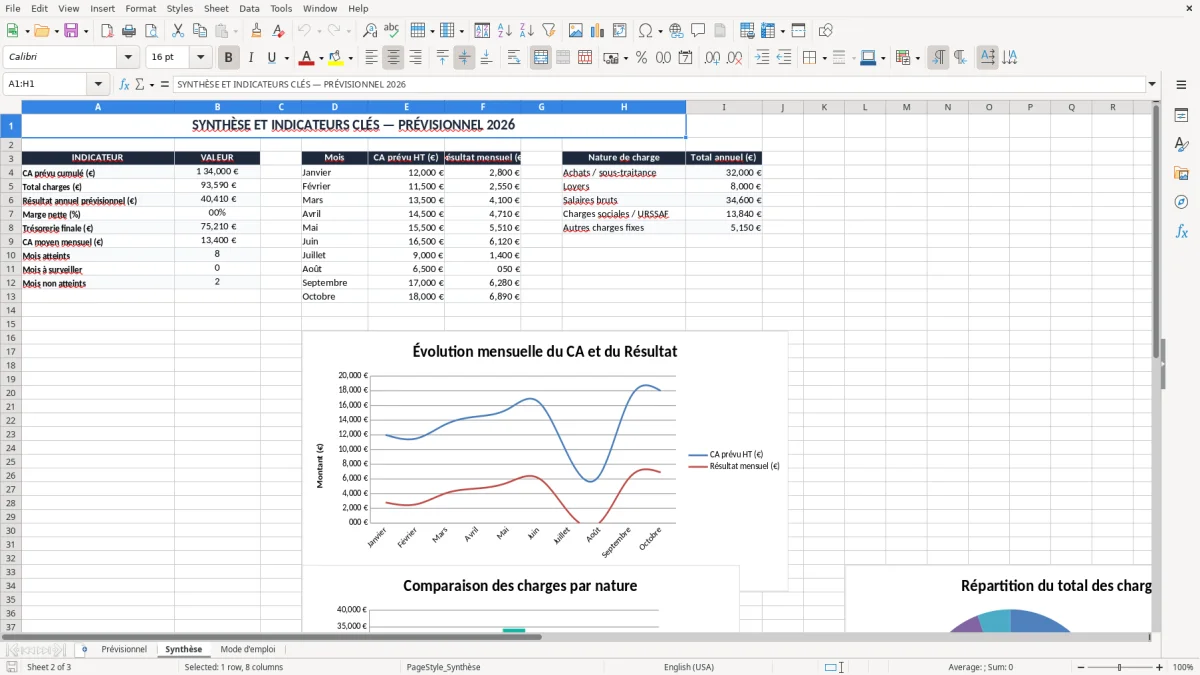Click the Insert Comment icon
This screenshot has width=1200, height=675.
698,31
